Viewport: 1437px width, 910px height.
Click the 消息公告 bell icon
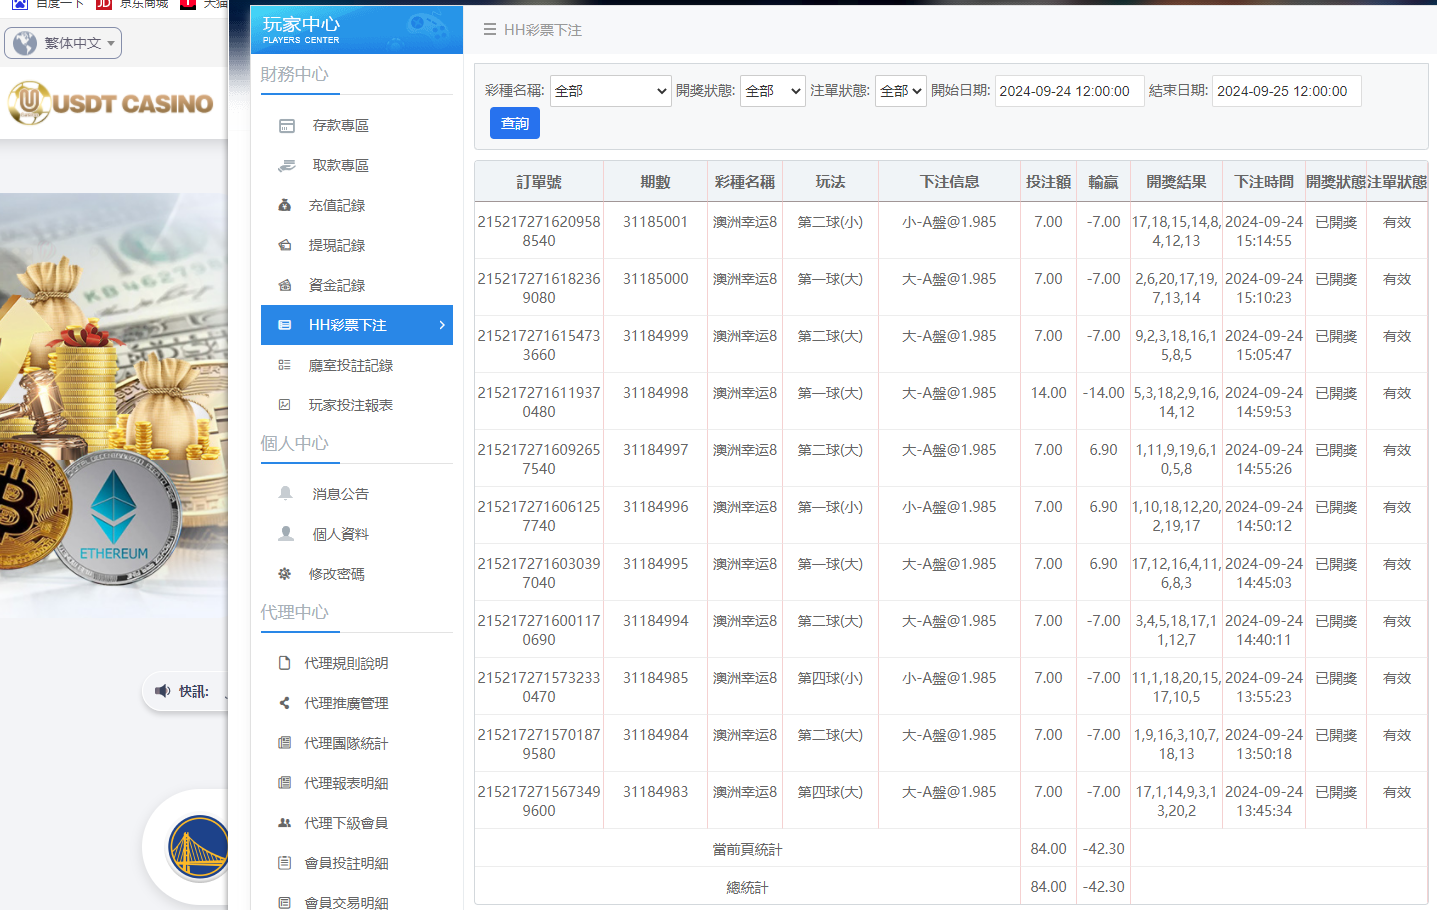coord(286,494)
